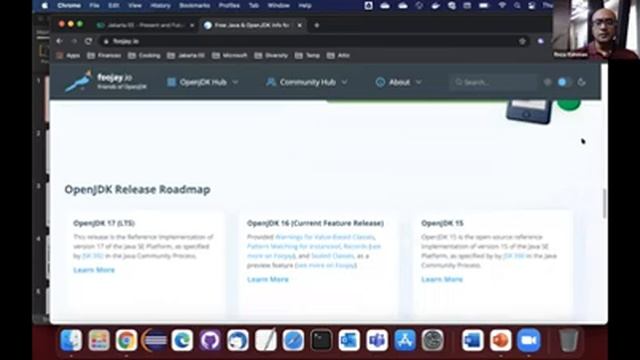Image resolution: width=640 pixels, height=360 pixels.
Task: Bookmark page with the star icon
Action: [522, 41]
